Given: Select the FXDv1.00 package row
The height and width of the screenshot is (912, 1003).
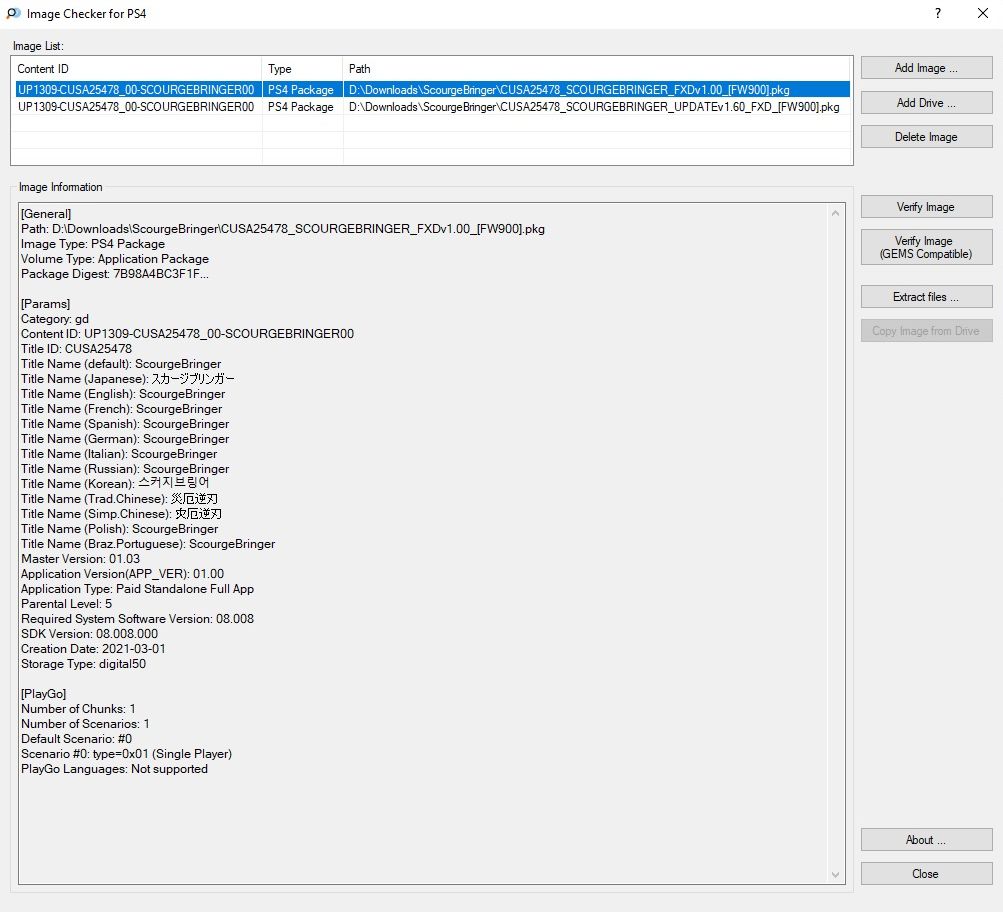Looking at the screenshot, I should pos(430,90).
